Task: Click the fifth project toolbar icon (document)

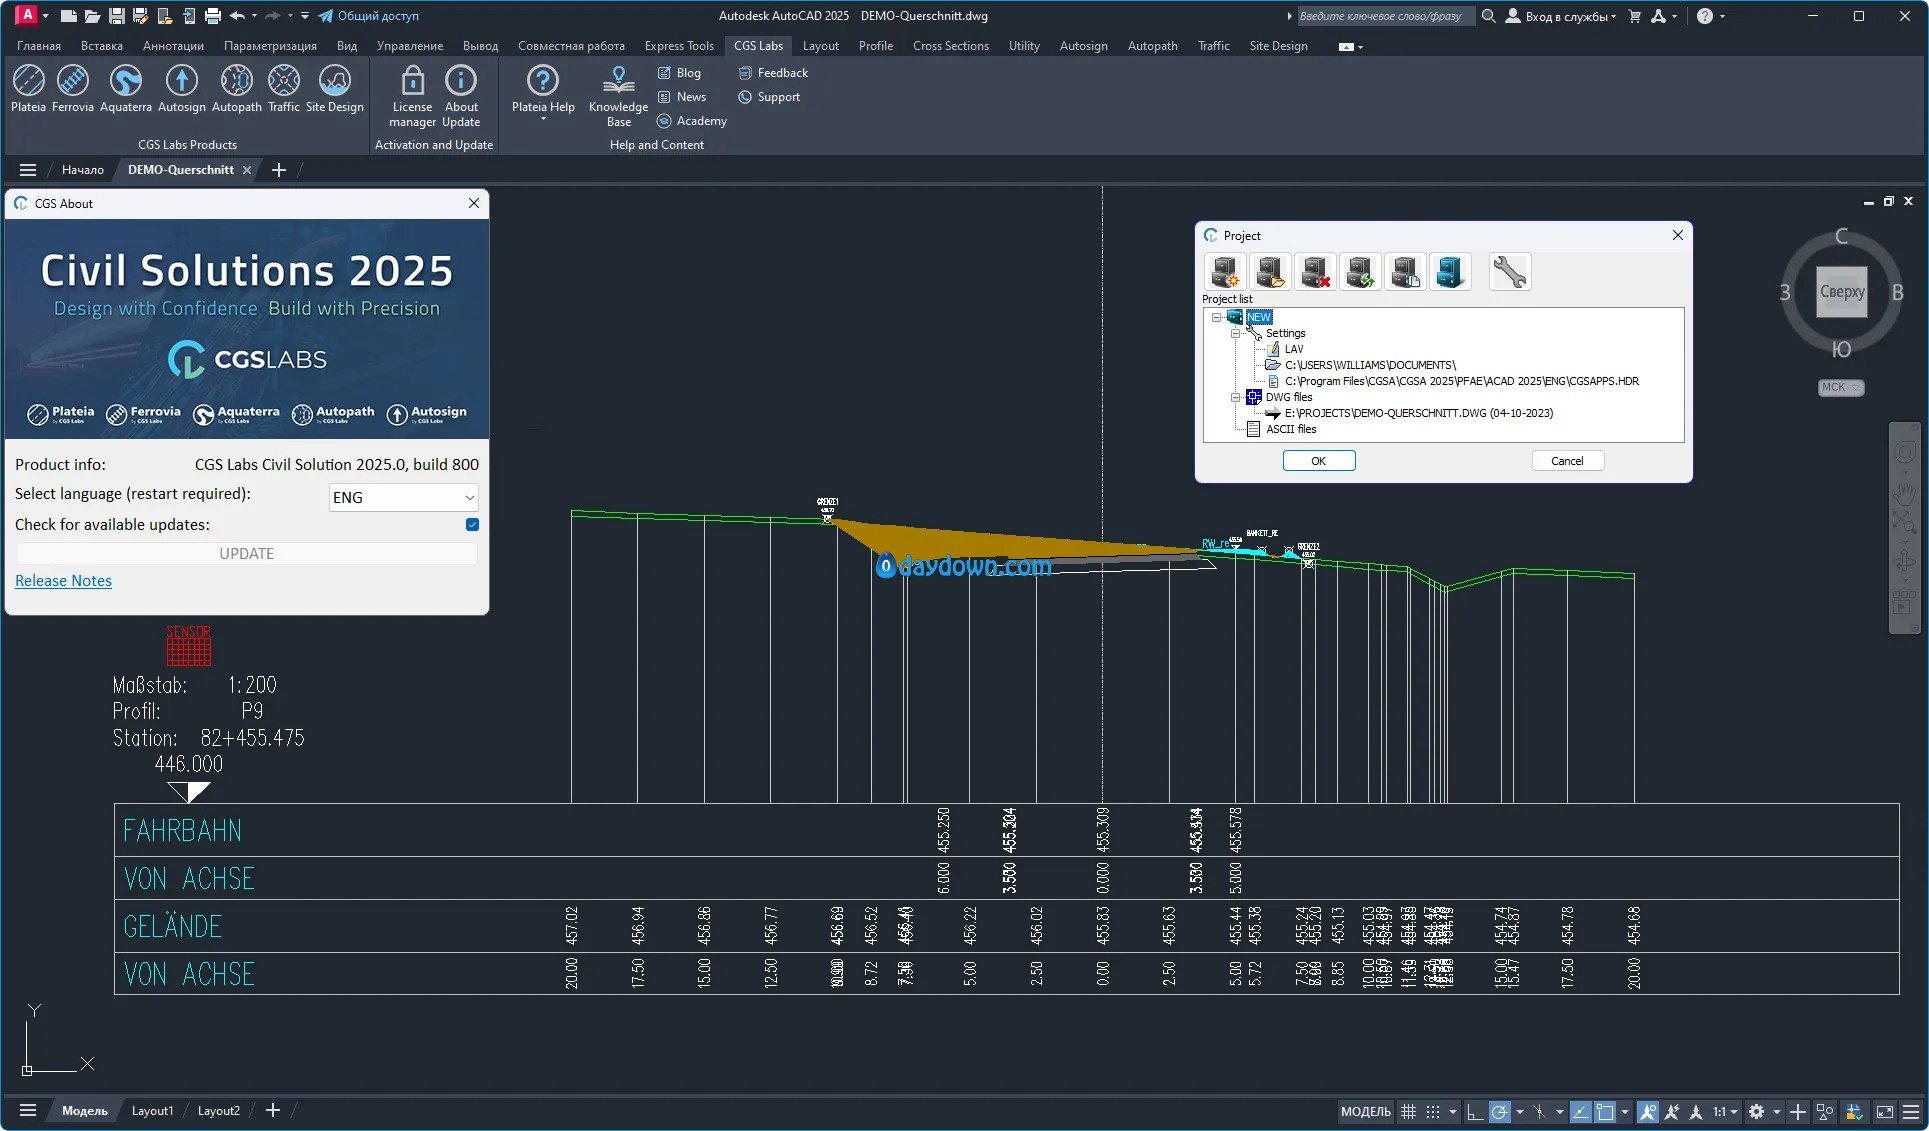Action: [1404, 272]
